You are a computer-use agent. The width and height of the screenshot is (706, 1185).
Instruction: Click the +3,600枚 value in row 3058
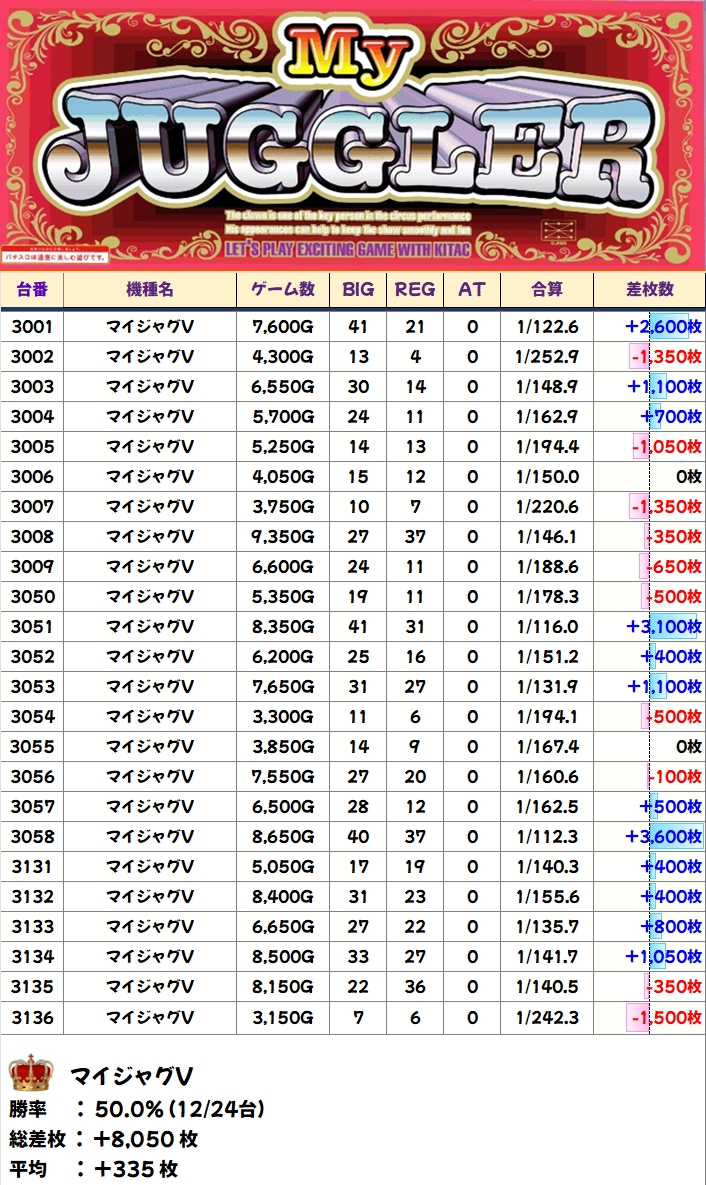pos(664,837)
